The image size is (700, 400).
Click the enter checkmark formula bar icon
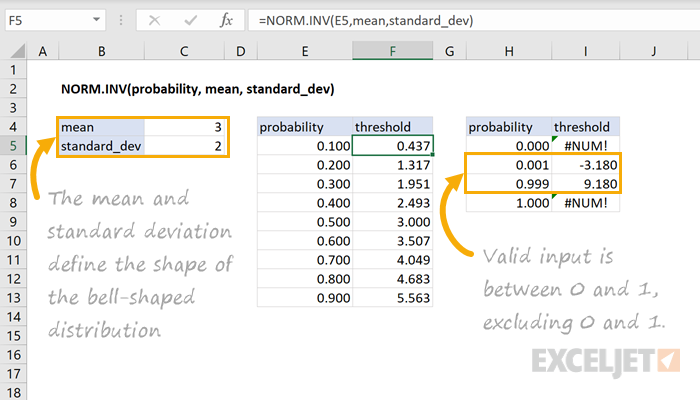(x=190, y=20)
